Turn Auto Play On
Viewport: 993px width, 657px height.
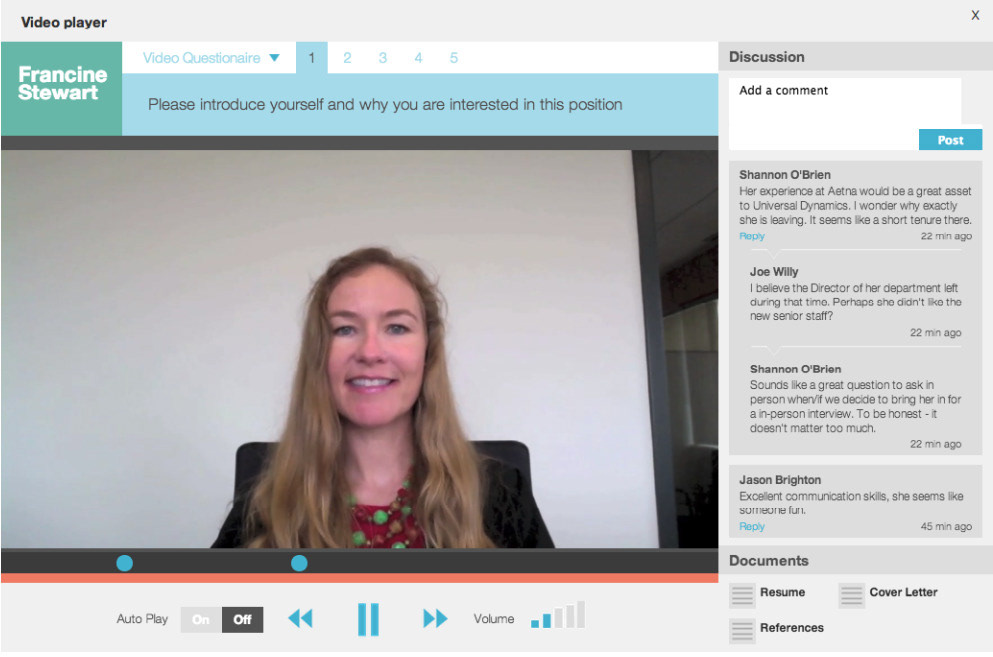(x=201, y=620)
